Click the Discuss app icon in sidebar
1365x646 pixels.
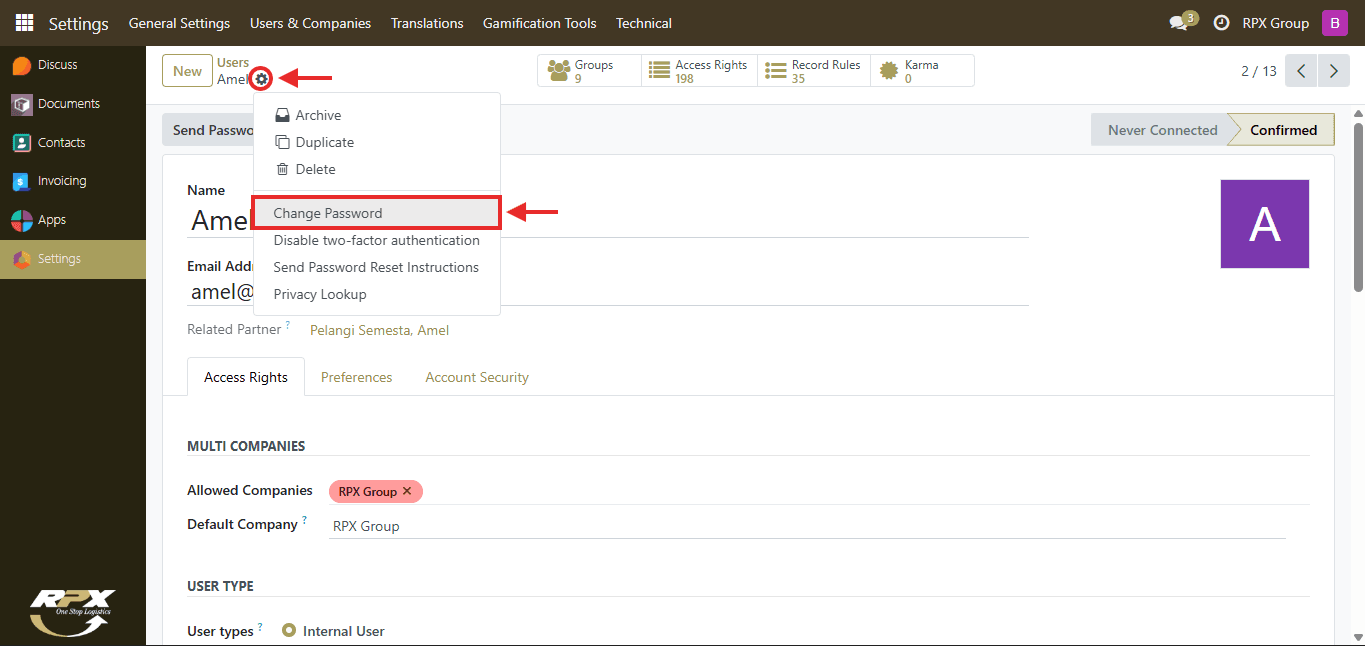click(22, 65)
